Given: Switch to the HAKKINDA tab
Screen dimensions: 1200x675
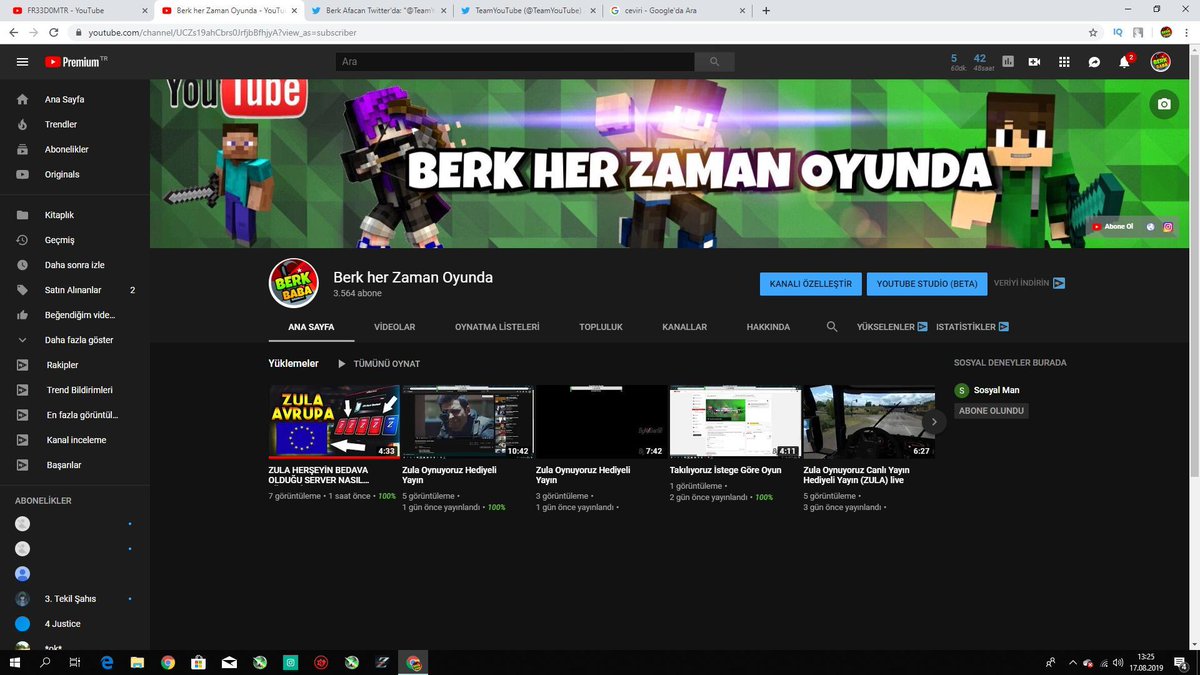Looking at the screenshot, I should click(768, 327).
